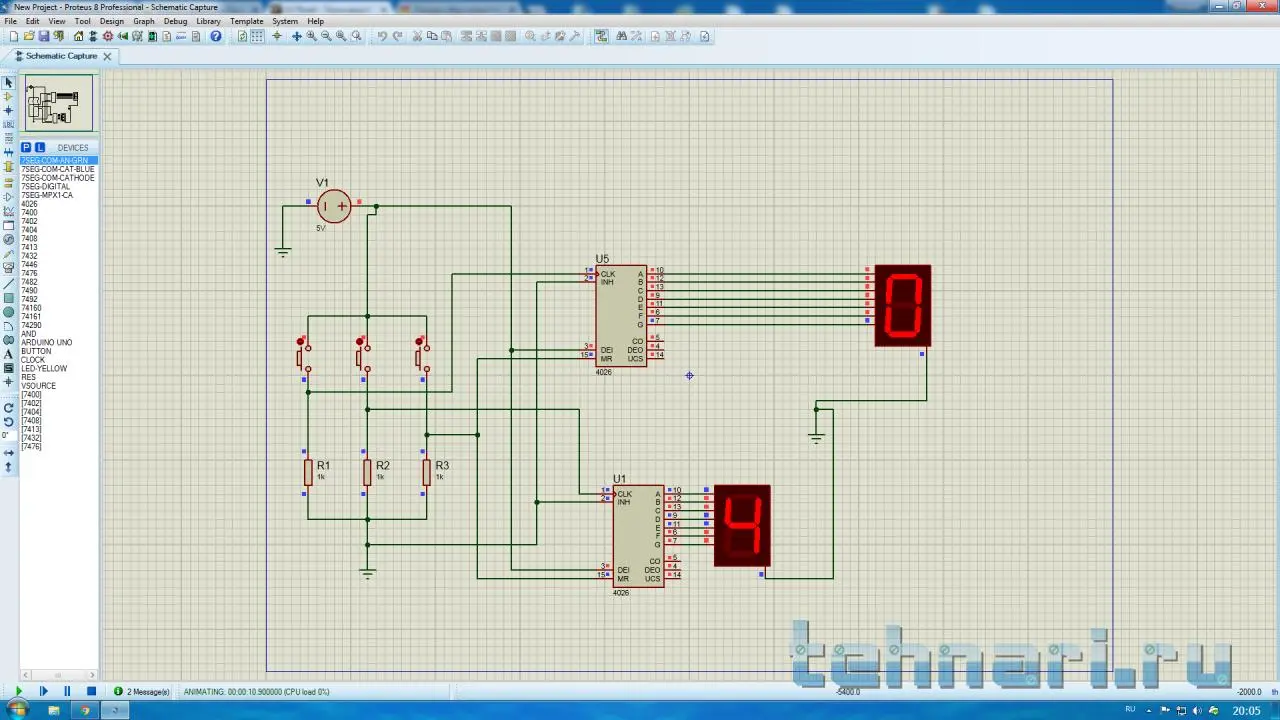Viewport: 1280px width, 720px height.
Task: Open Help with the blue question mark icon
Action: click(216, 37)
